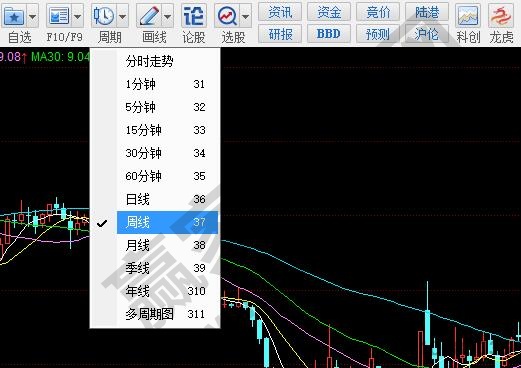Expand the 自选 dropdown arrow
This screenshot has width=521, height=368.
coord(32,16)
